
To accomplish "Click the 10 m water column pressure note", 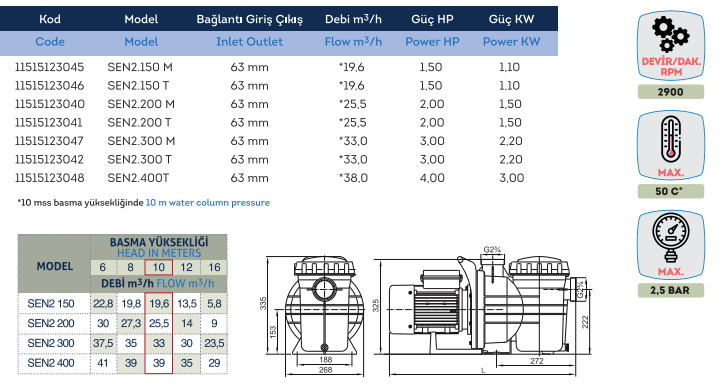I will pyautogui.click(x=207, y=202).
